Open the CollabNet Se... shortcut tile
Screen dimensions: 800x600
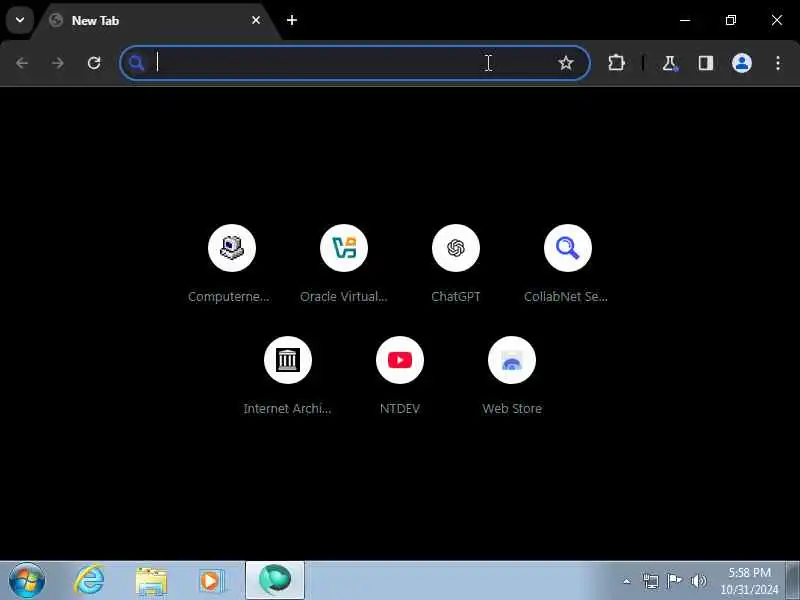(568, 248)
